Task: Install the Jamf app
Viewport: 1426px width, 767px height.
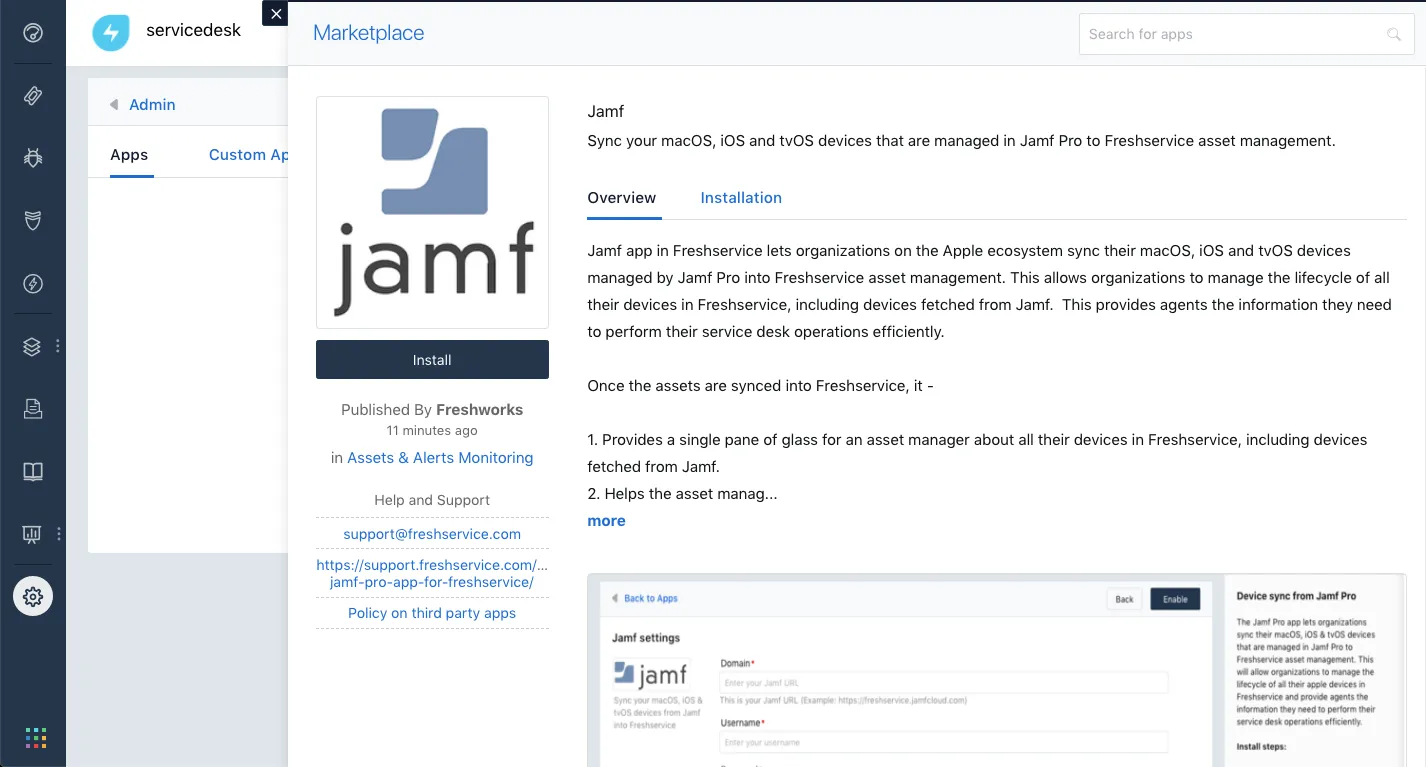Action: (431, 359)
